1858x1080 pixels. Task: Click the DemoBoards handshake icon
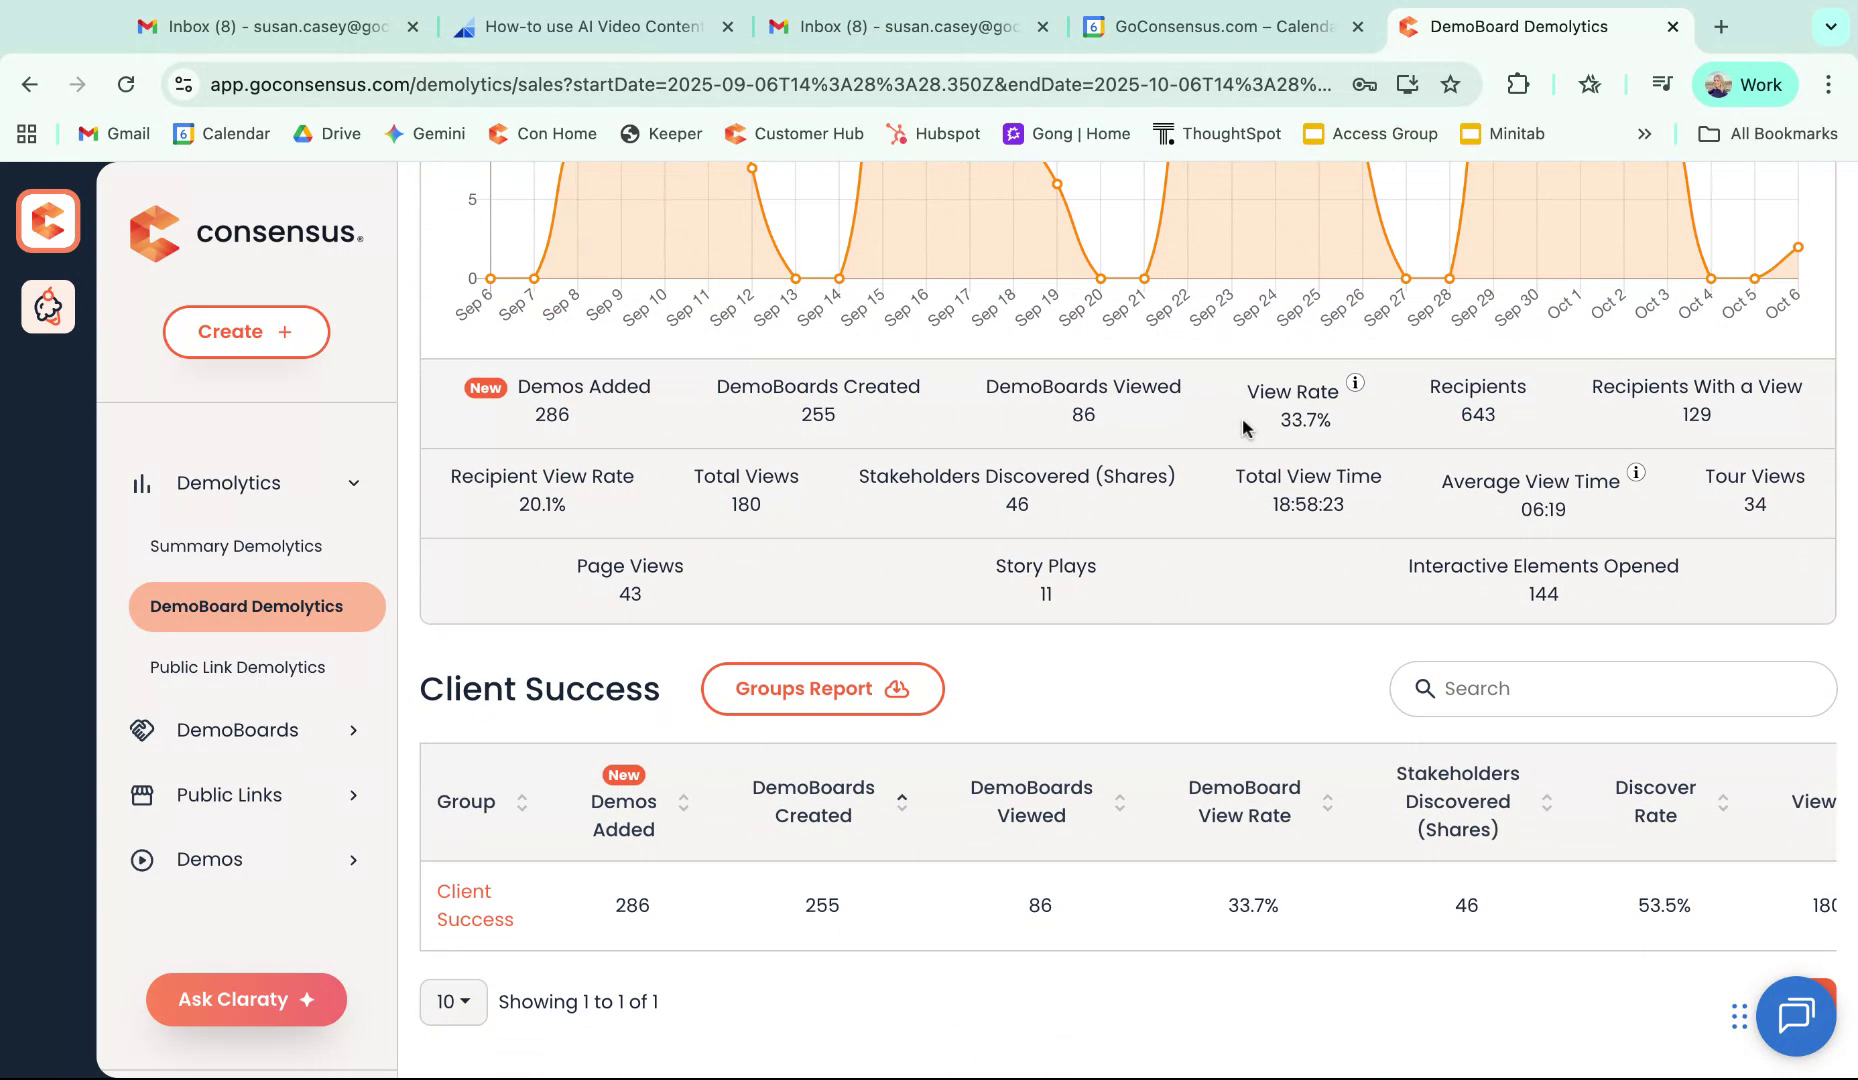tap(142, 730)
